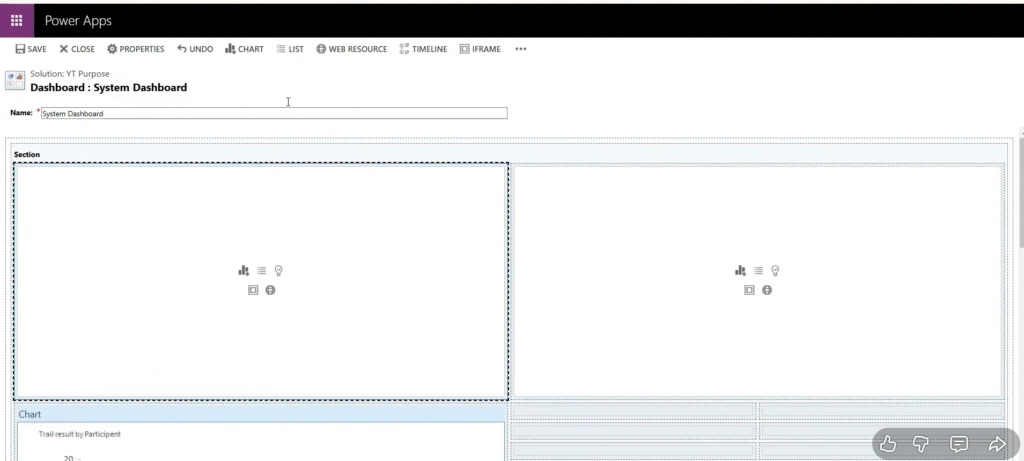Click iframe icon in left empty tile
Viewport: 1024px width, 461px height.
253,290
